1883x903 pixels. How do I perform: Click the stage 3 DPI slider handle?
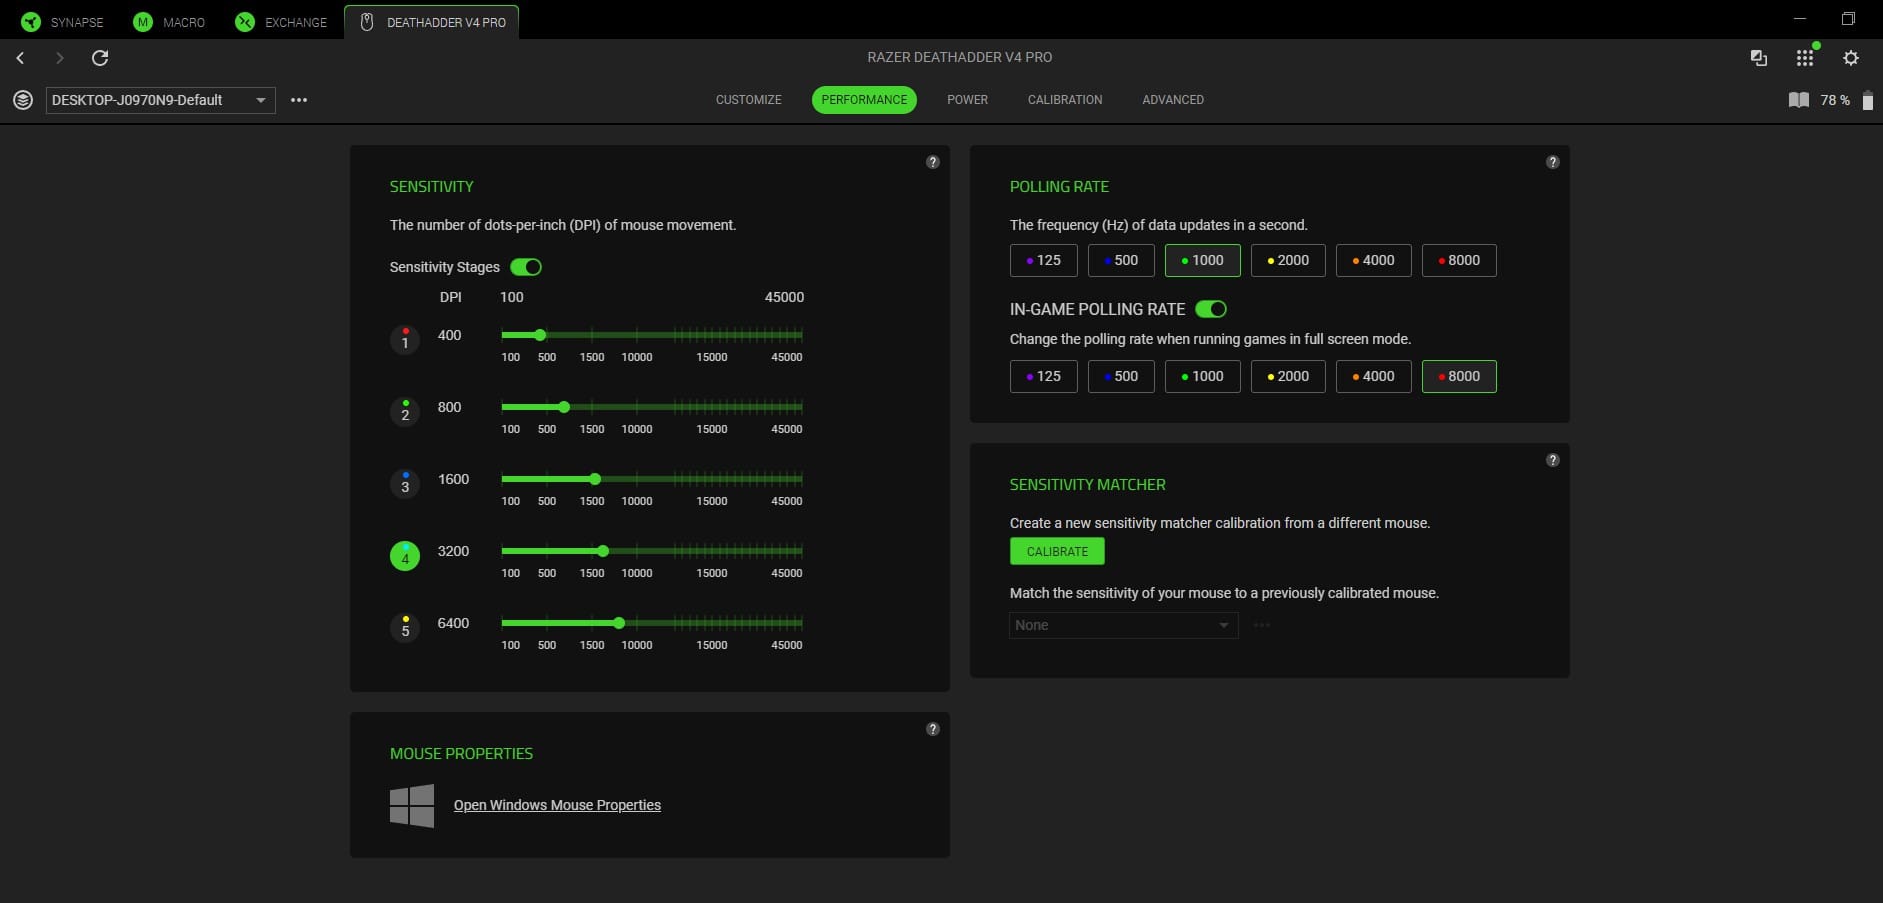tap(595, 479)
